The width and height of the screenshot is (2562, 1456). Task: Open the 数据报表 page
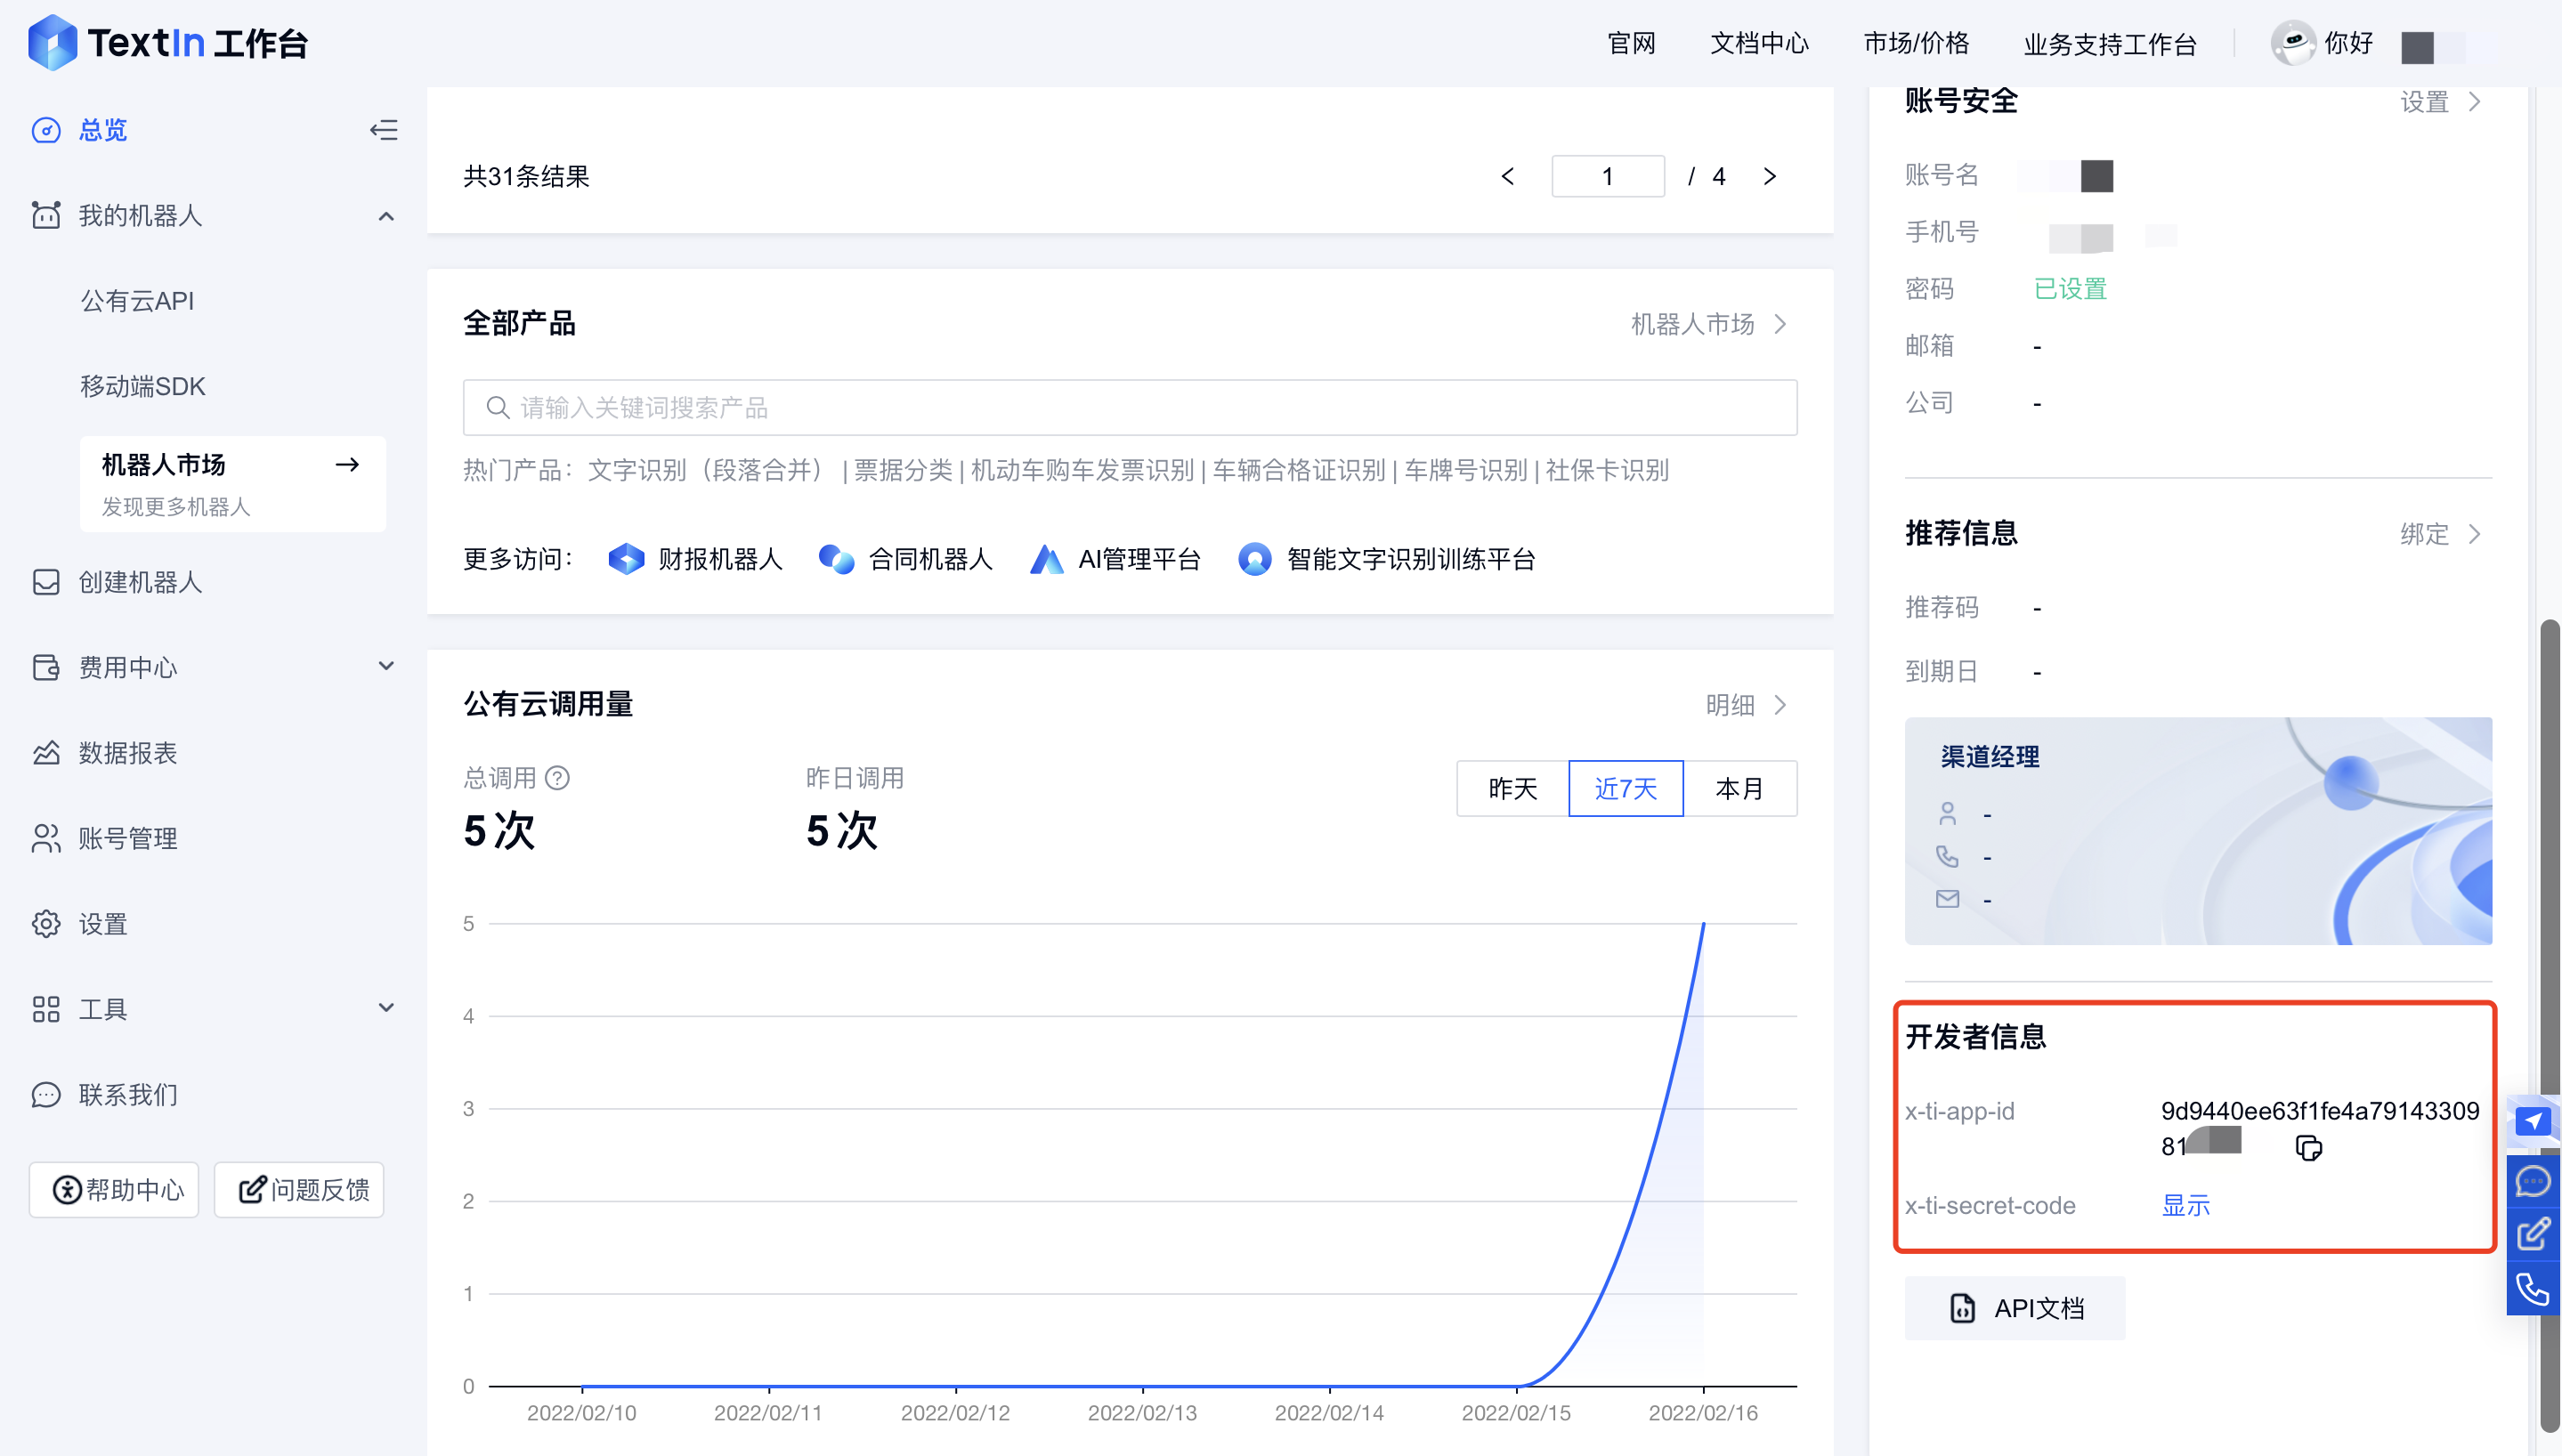click(x=128, y=753)
